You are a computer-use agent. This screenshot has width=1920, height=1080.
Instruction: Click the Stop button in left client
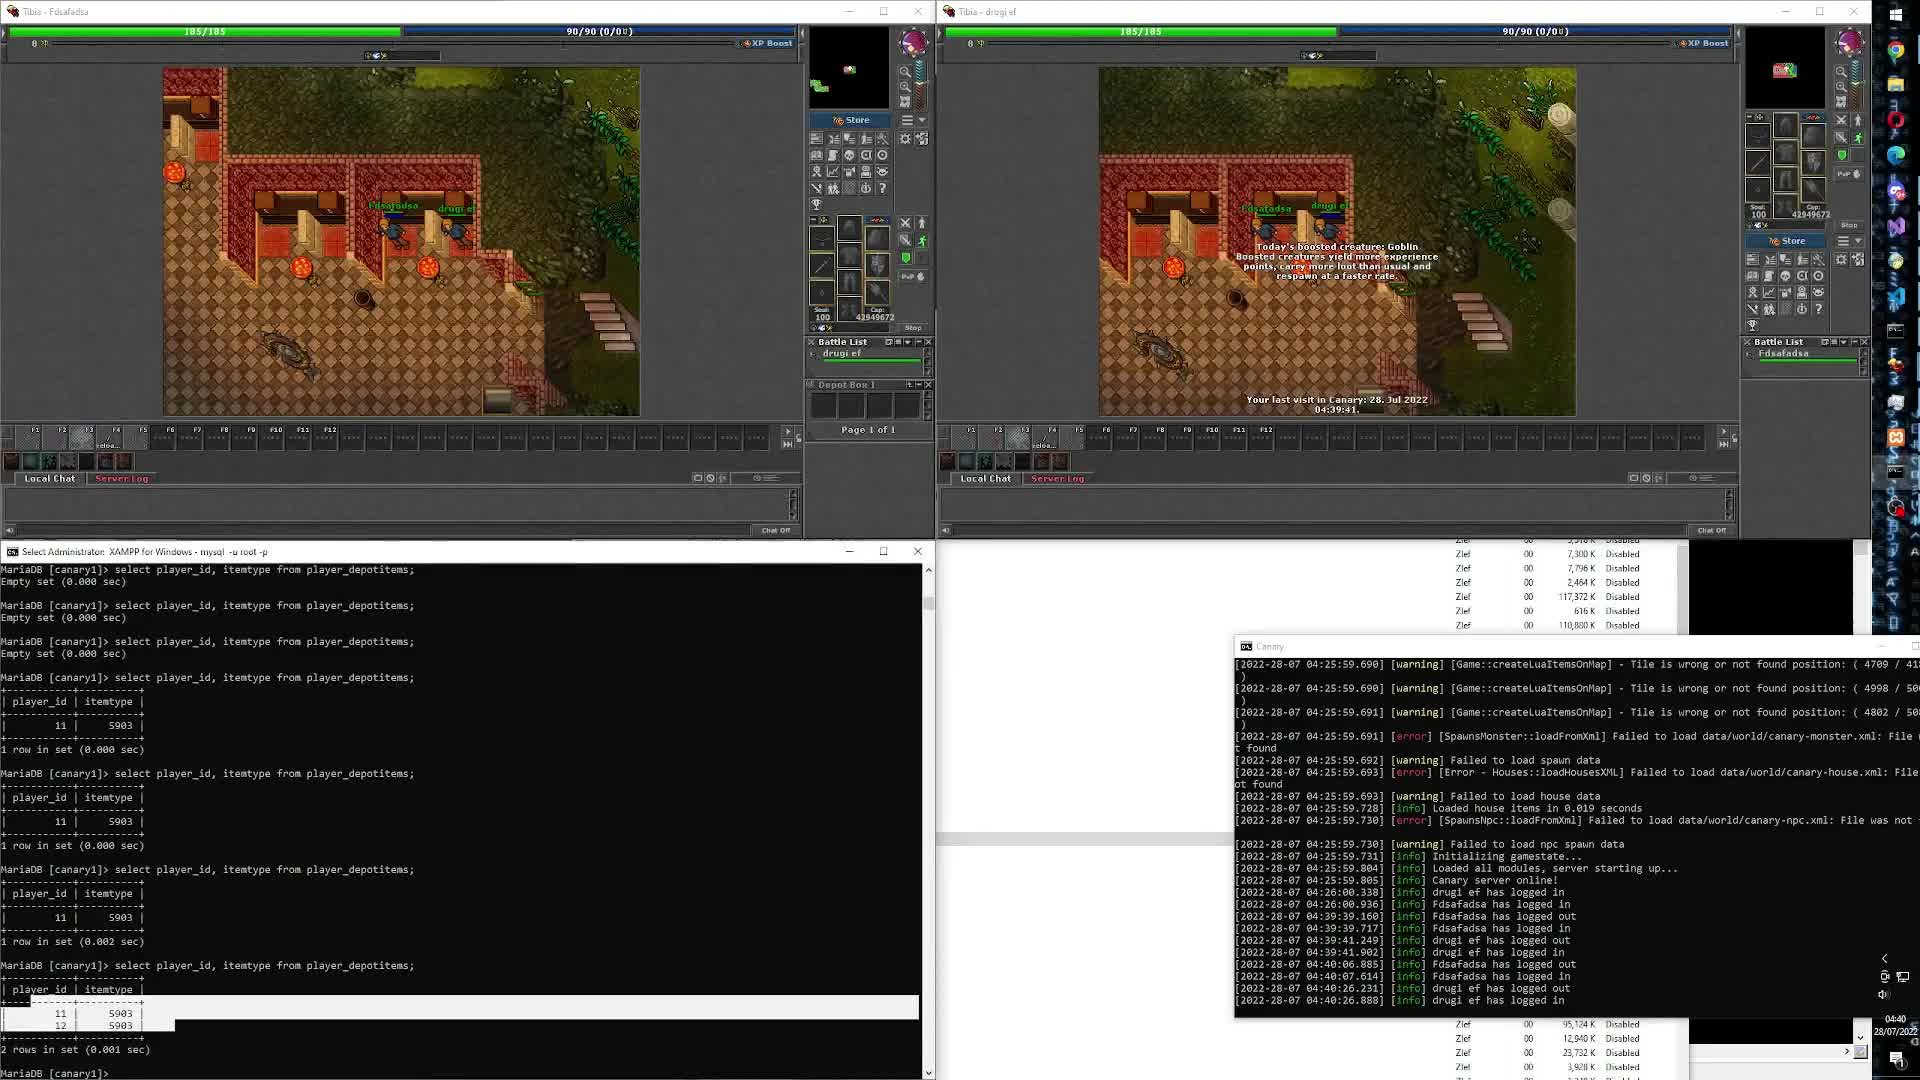[913, 328]
